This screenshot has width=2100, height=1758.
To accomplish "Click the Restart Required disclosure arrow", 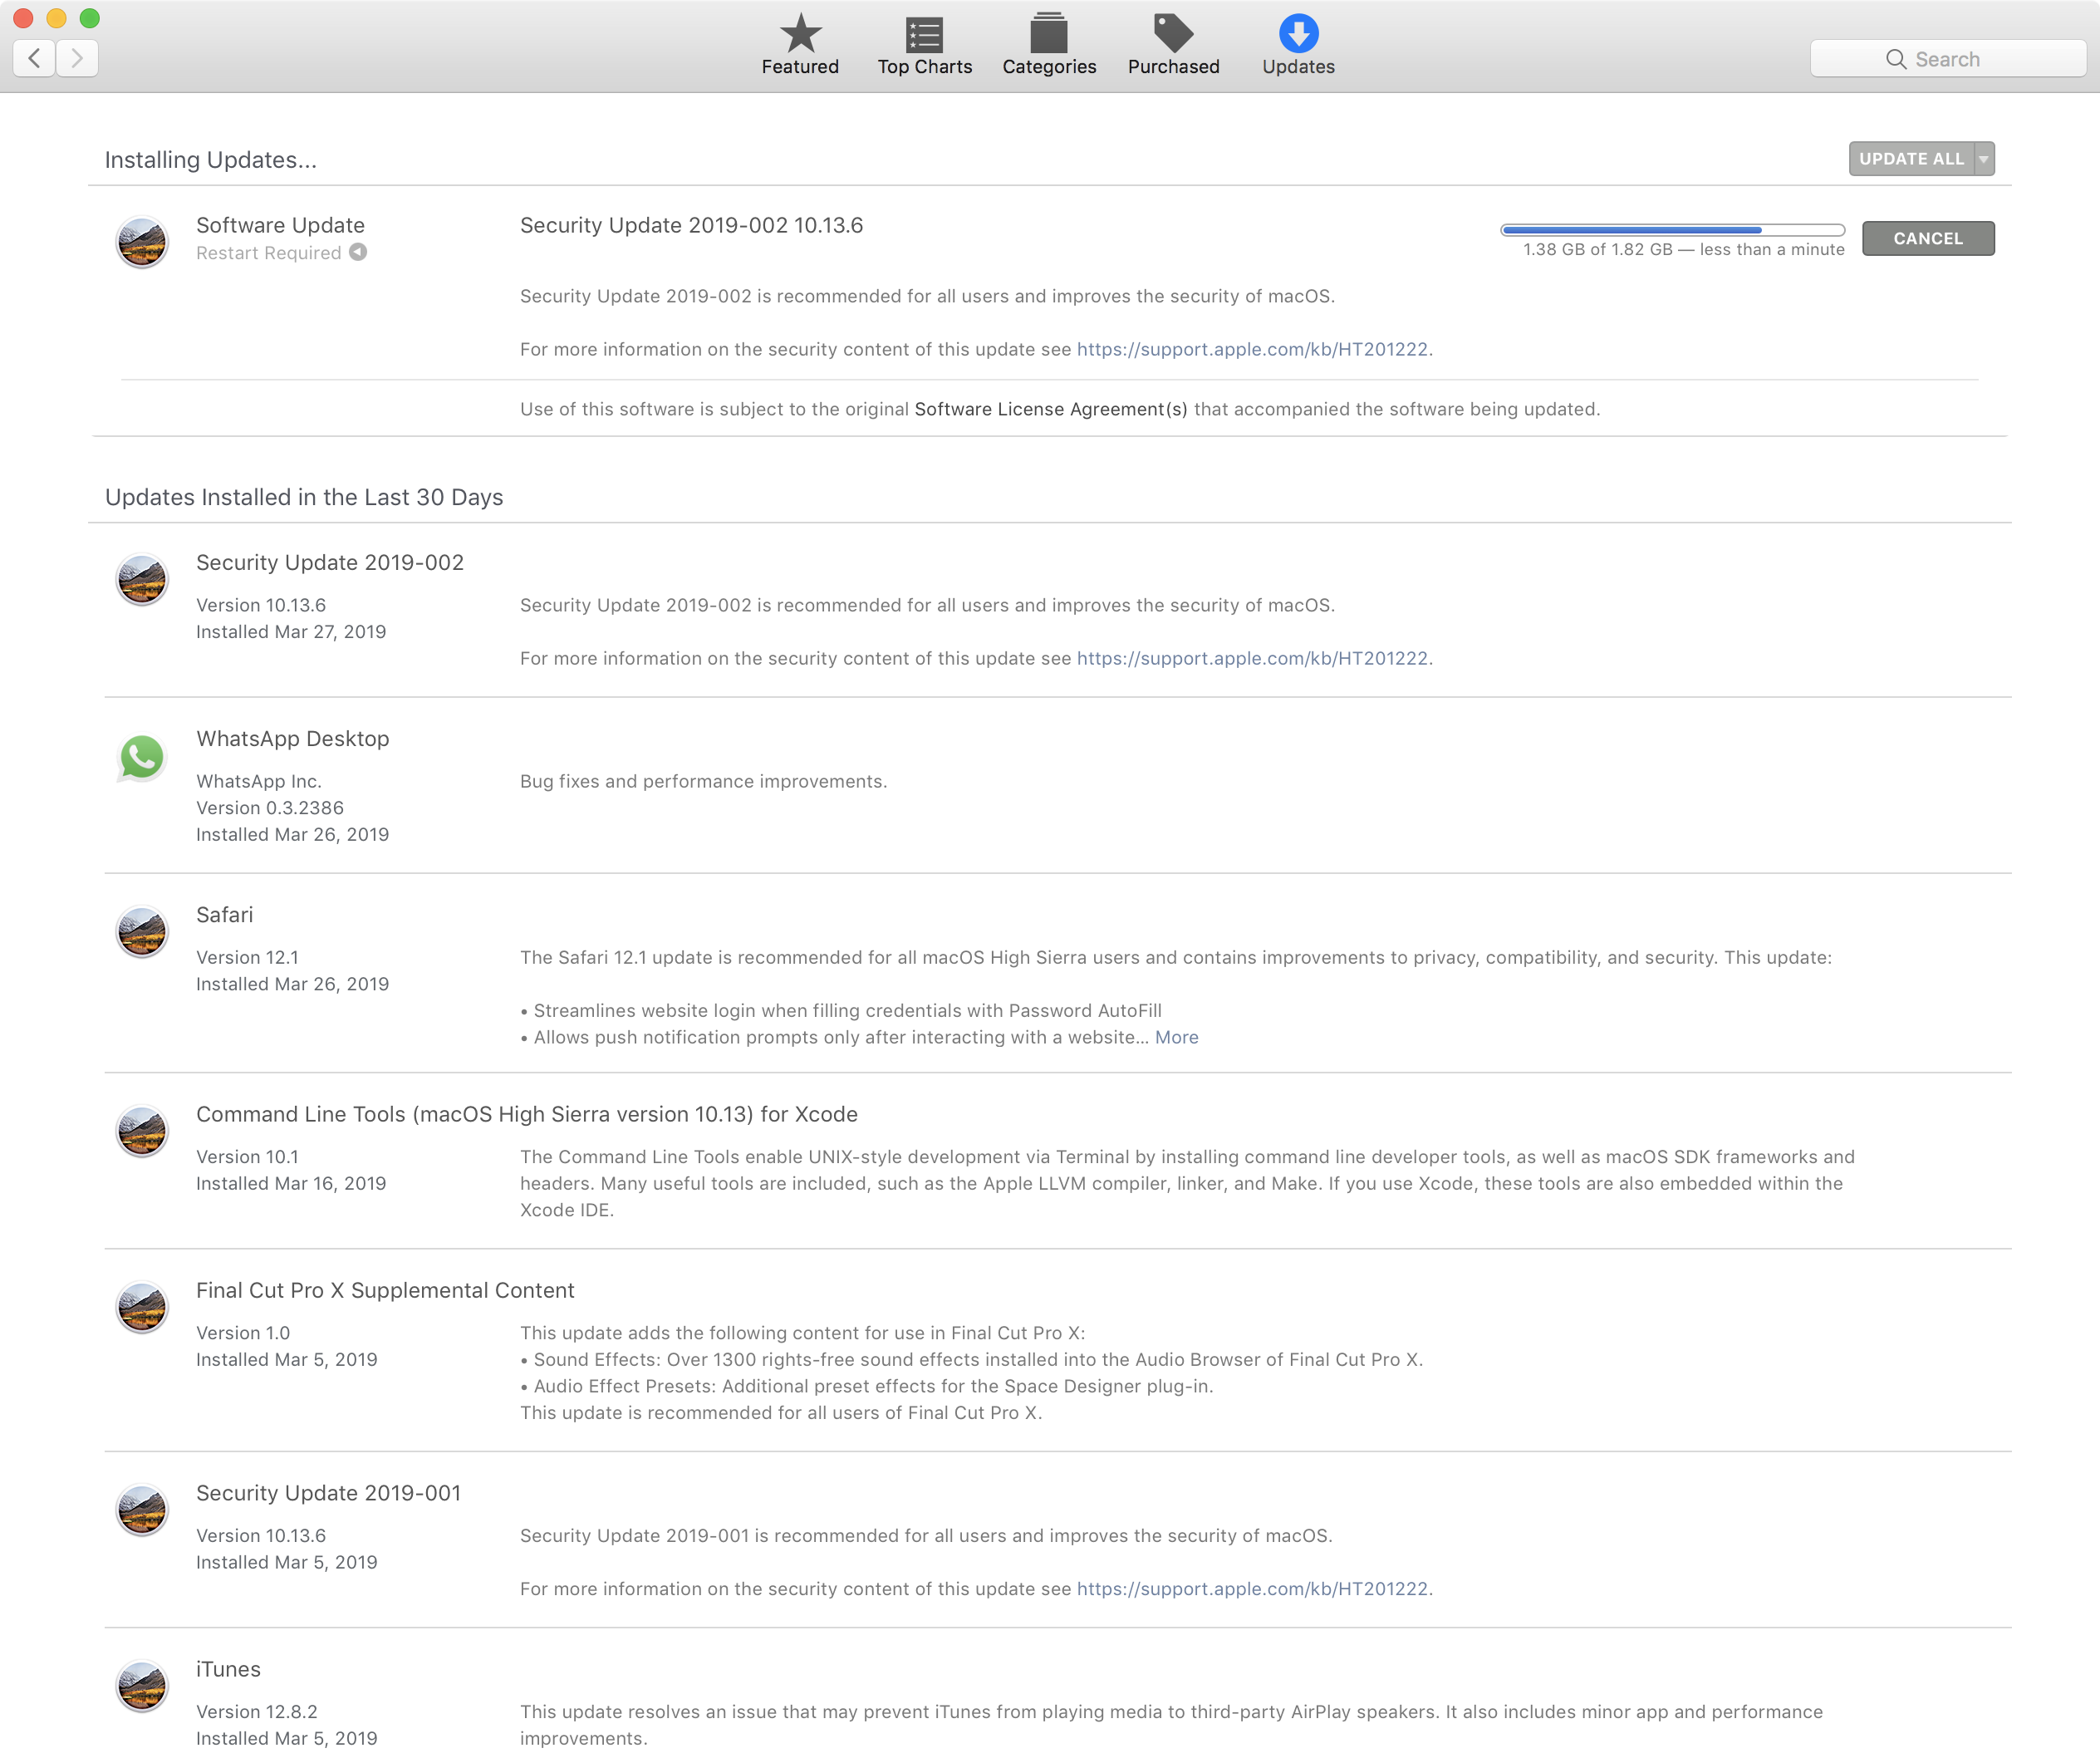I will pos(358,252).
